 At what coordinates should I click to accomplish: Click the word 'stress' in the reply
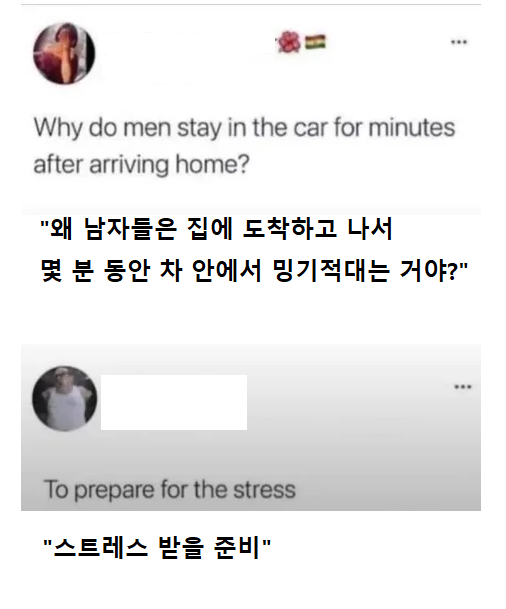pos(264,490)
